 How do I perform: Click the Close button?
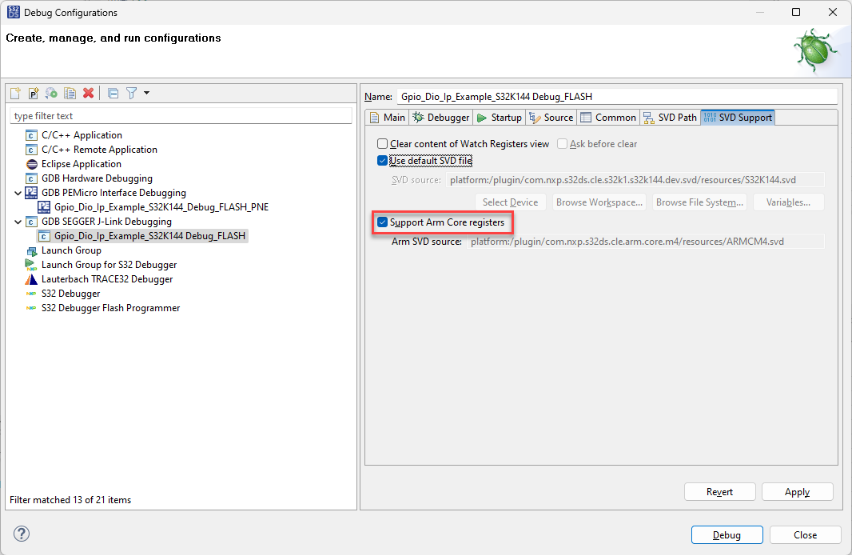[x=805, y=535]
